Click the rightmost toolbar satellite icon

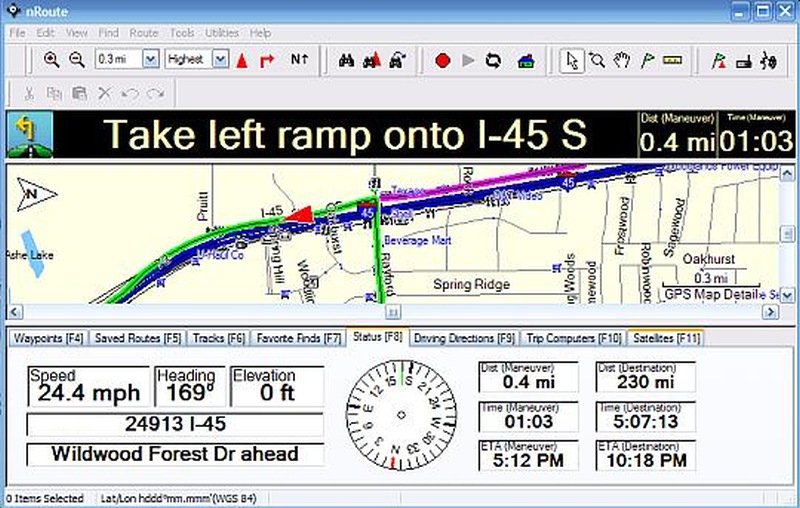(768, 61)
